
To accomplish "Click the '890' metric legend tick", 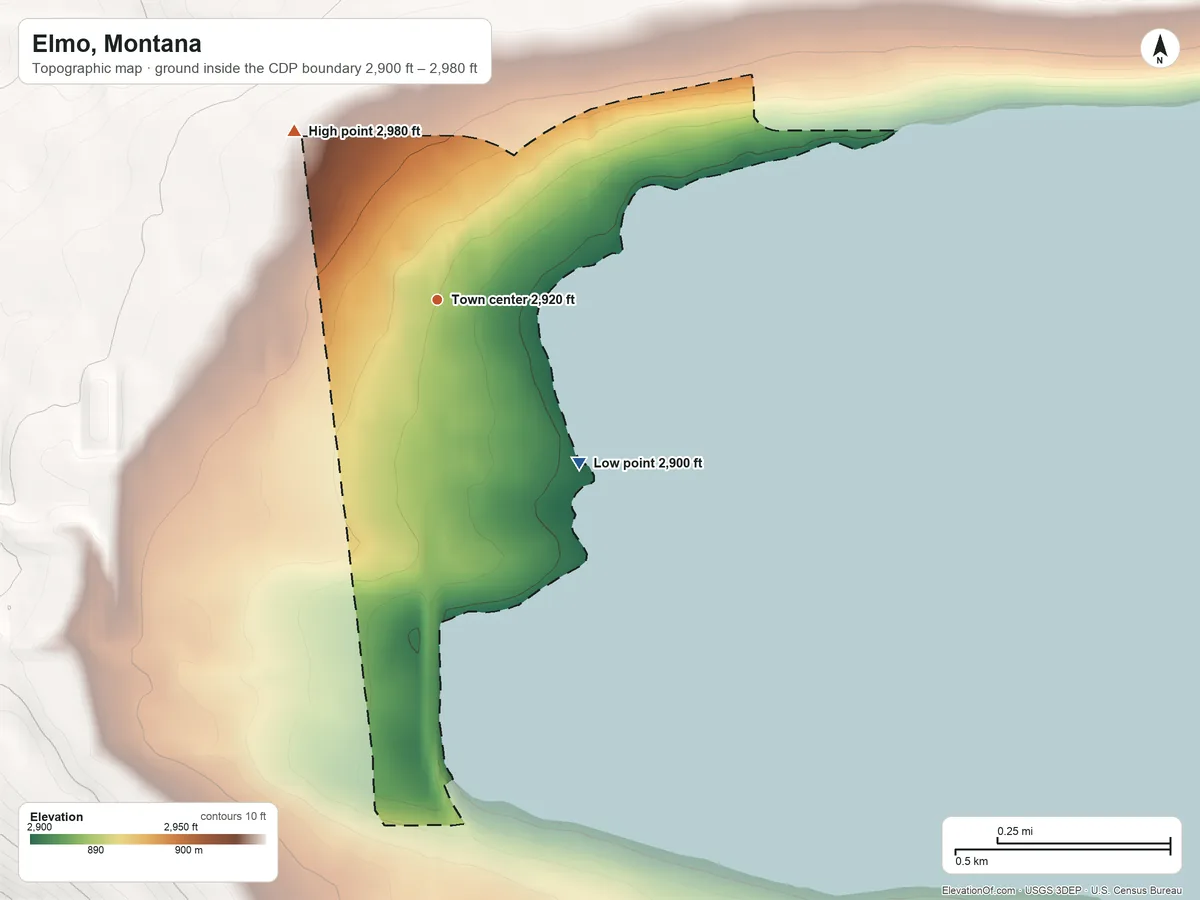I will pos(96,851).
